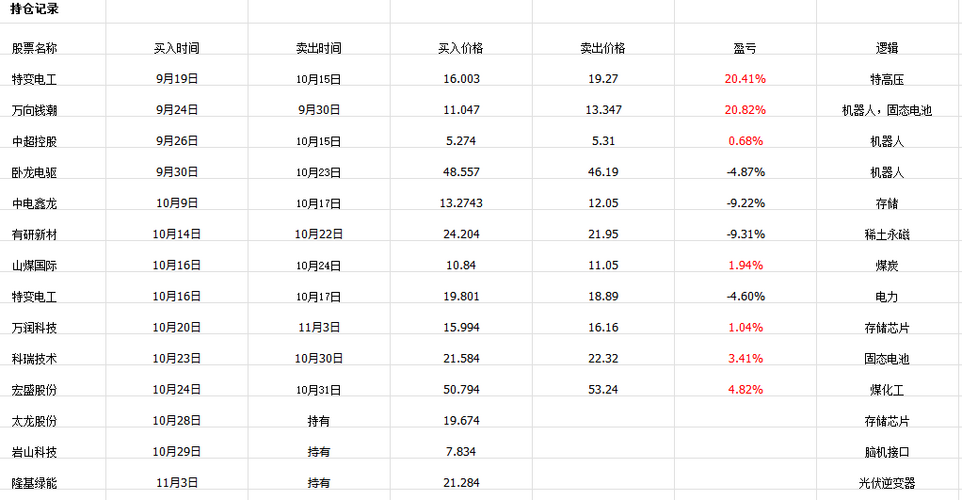The image size is (962, 500).
Task: Select the 卖出价格 column header
Action: 603,48
